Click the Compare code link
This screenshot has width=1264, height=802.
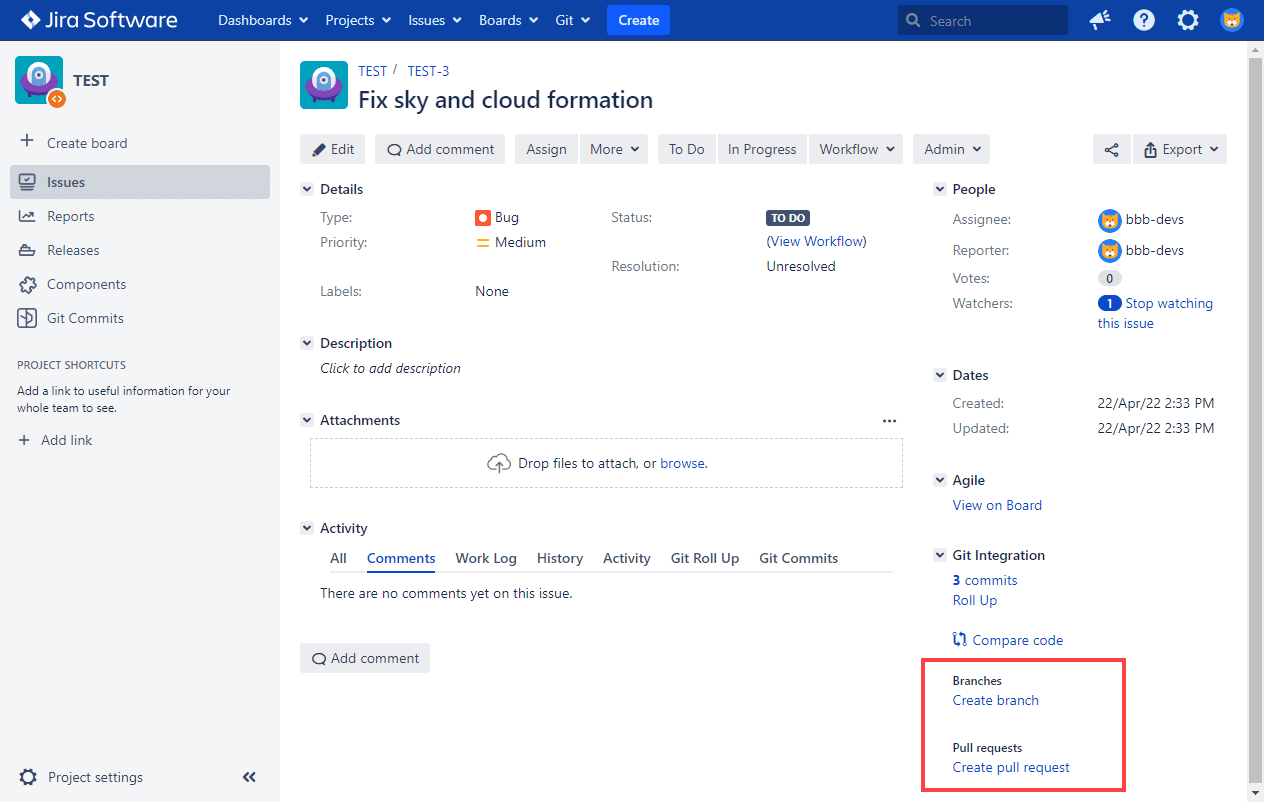click(1017, 640)
